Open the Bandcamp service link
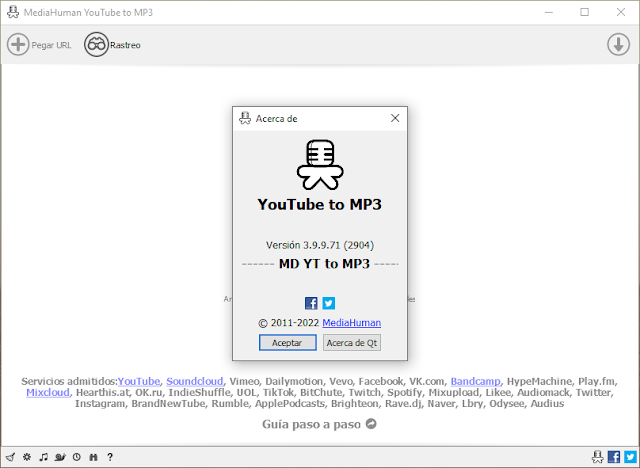640x468 pixels. (475, 381)
